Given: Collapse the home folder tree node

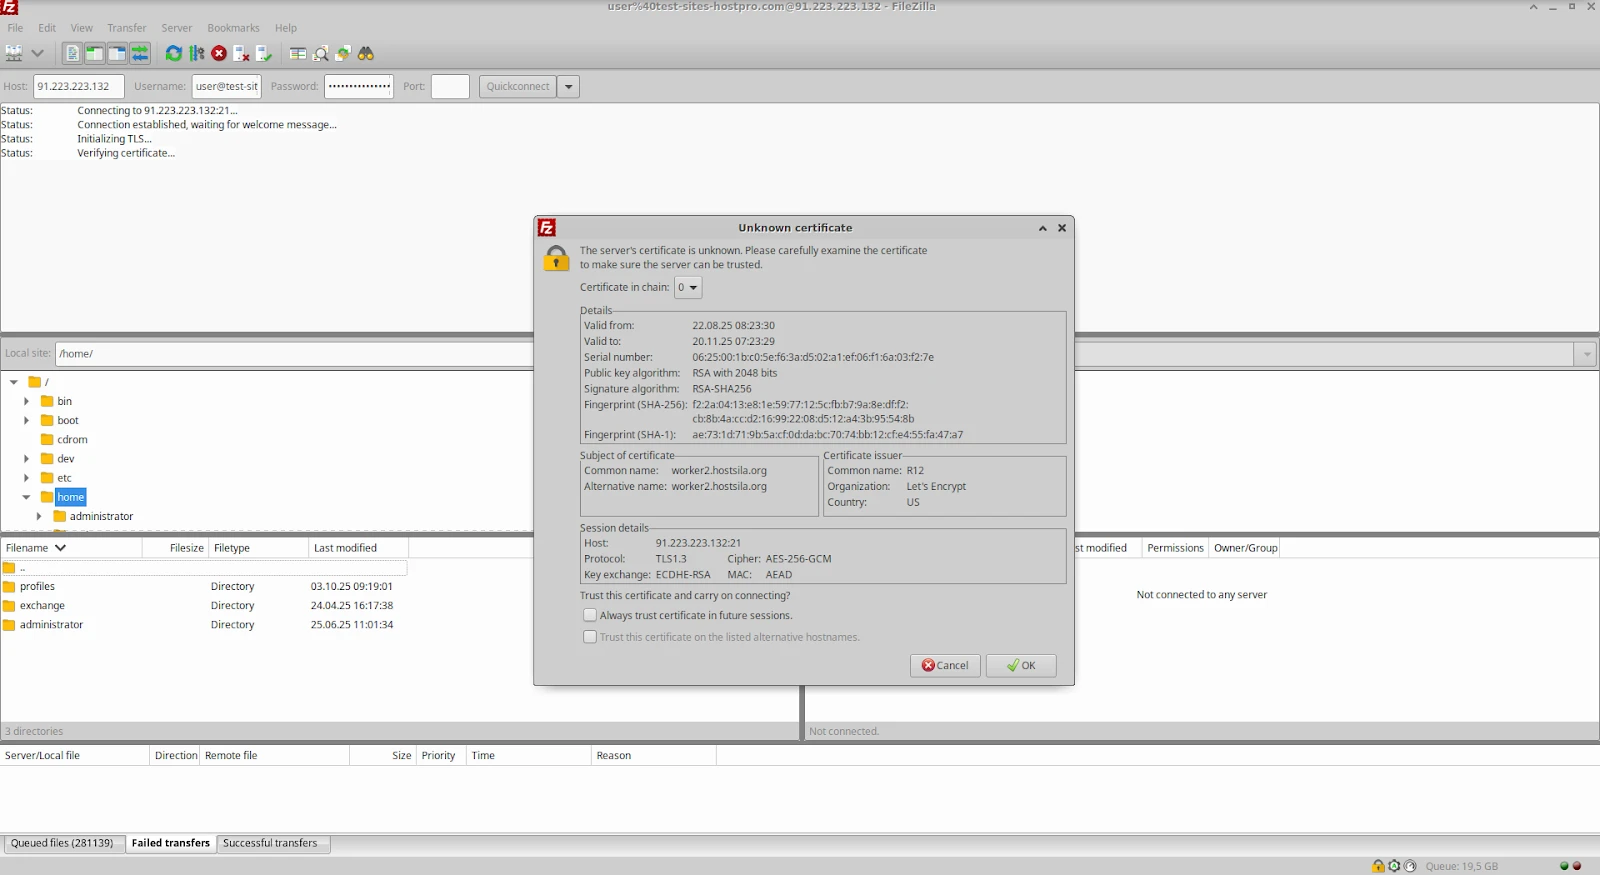Looking at the screenshot, I should (x=26, y=497).
